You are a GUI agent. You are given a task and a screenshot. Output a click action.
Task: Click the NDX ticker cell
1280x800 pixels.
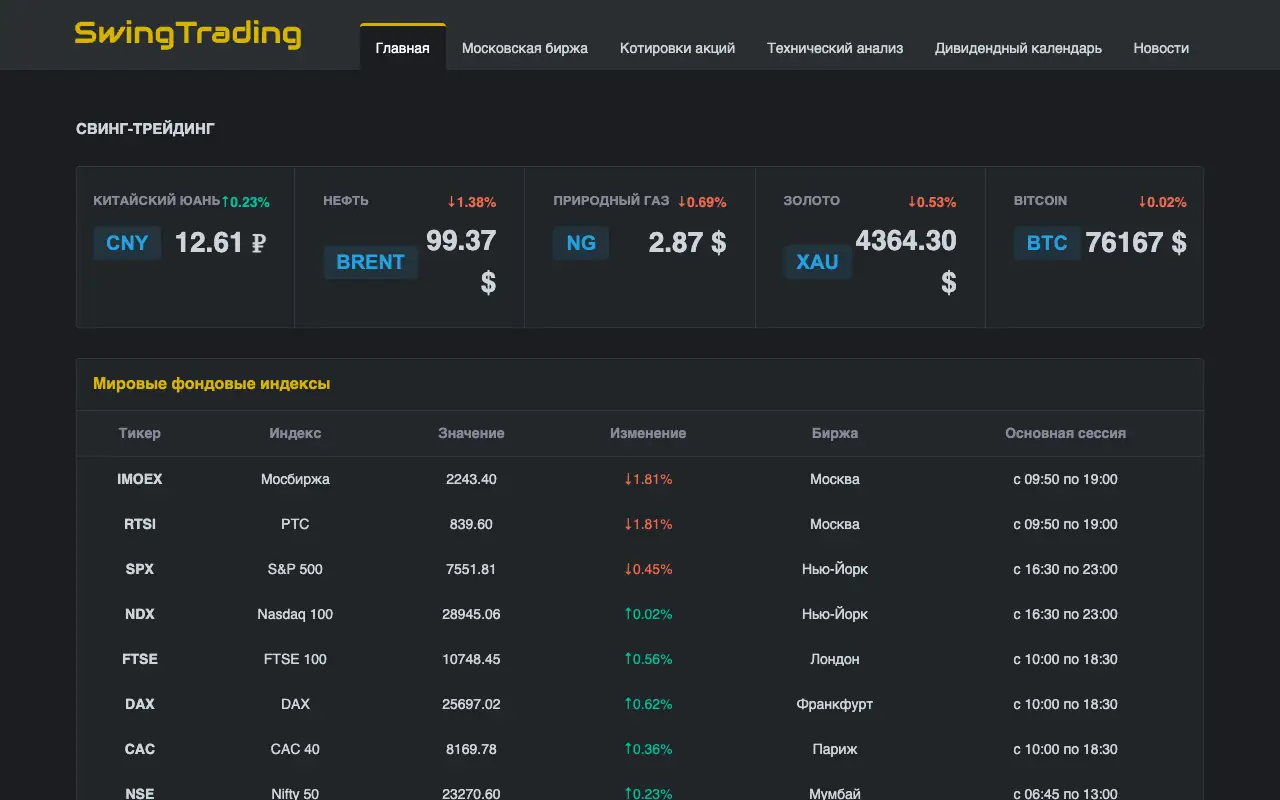139,614
